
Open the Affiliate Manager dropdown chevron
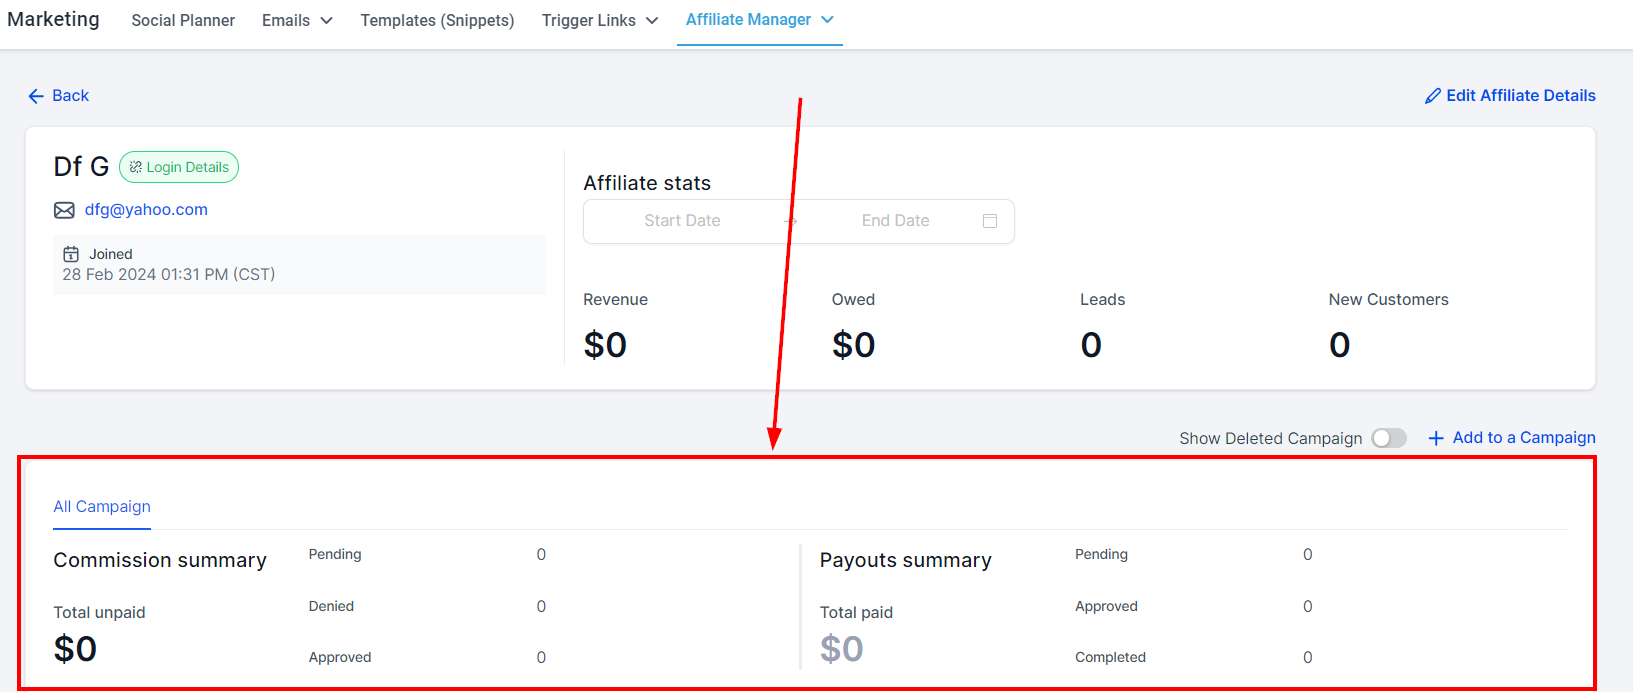[827, 20]
